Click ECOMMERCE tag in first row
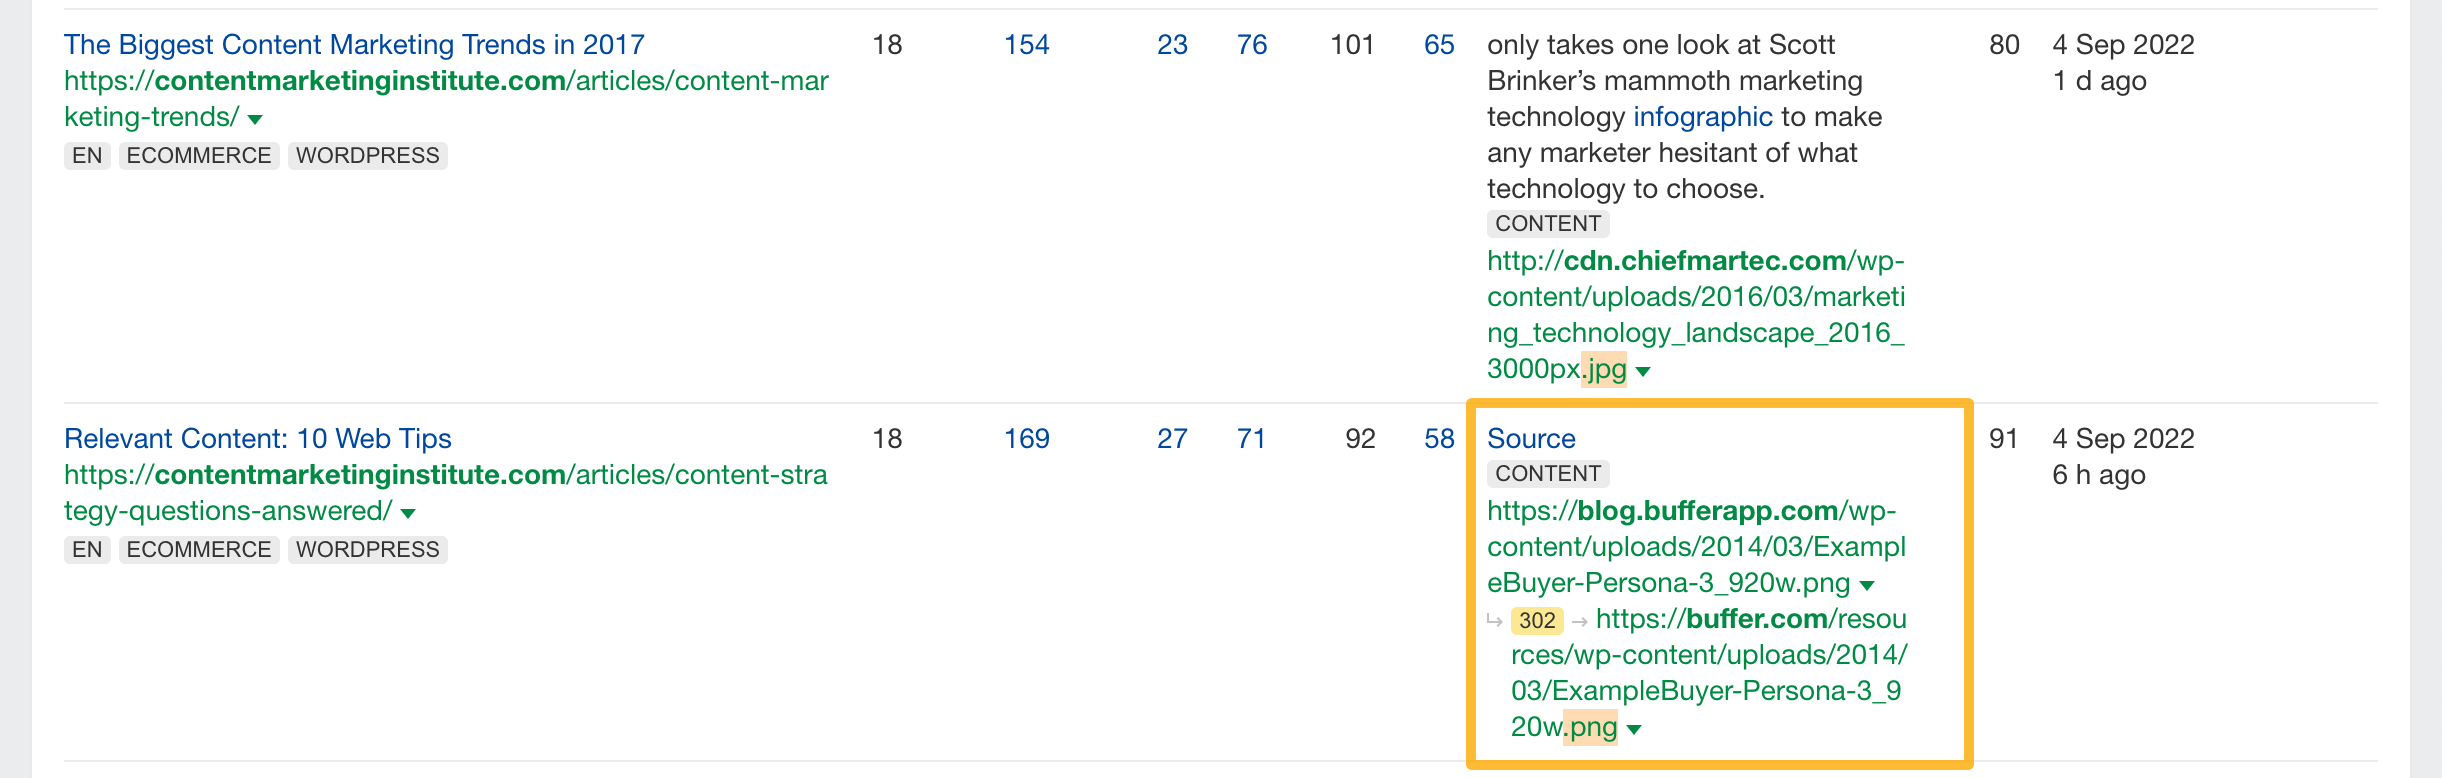2442x778 pixels. 199,156
